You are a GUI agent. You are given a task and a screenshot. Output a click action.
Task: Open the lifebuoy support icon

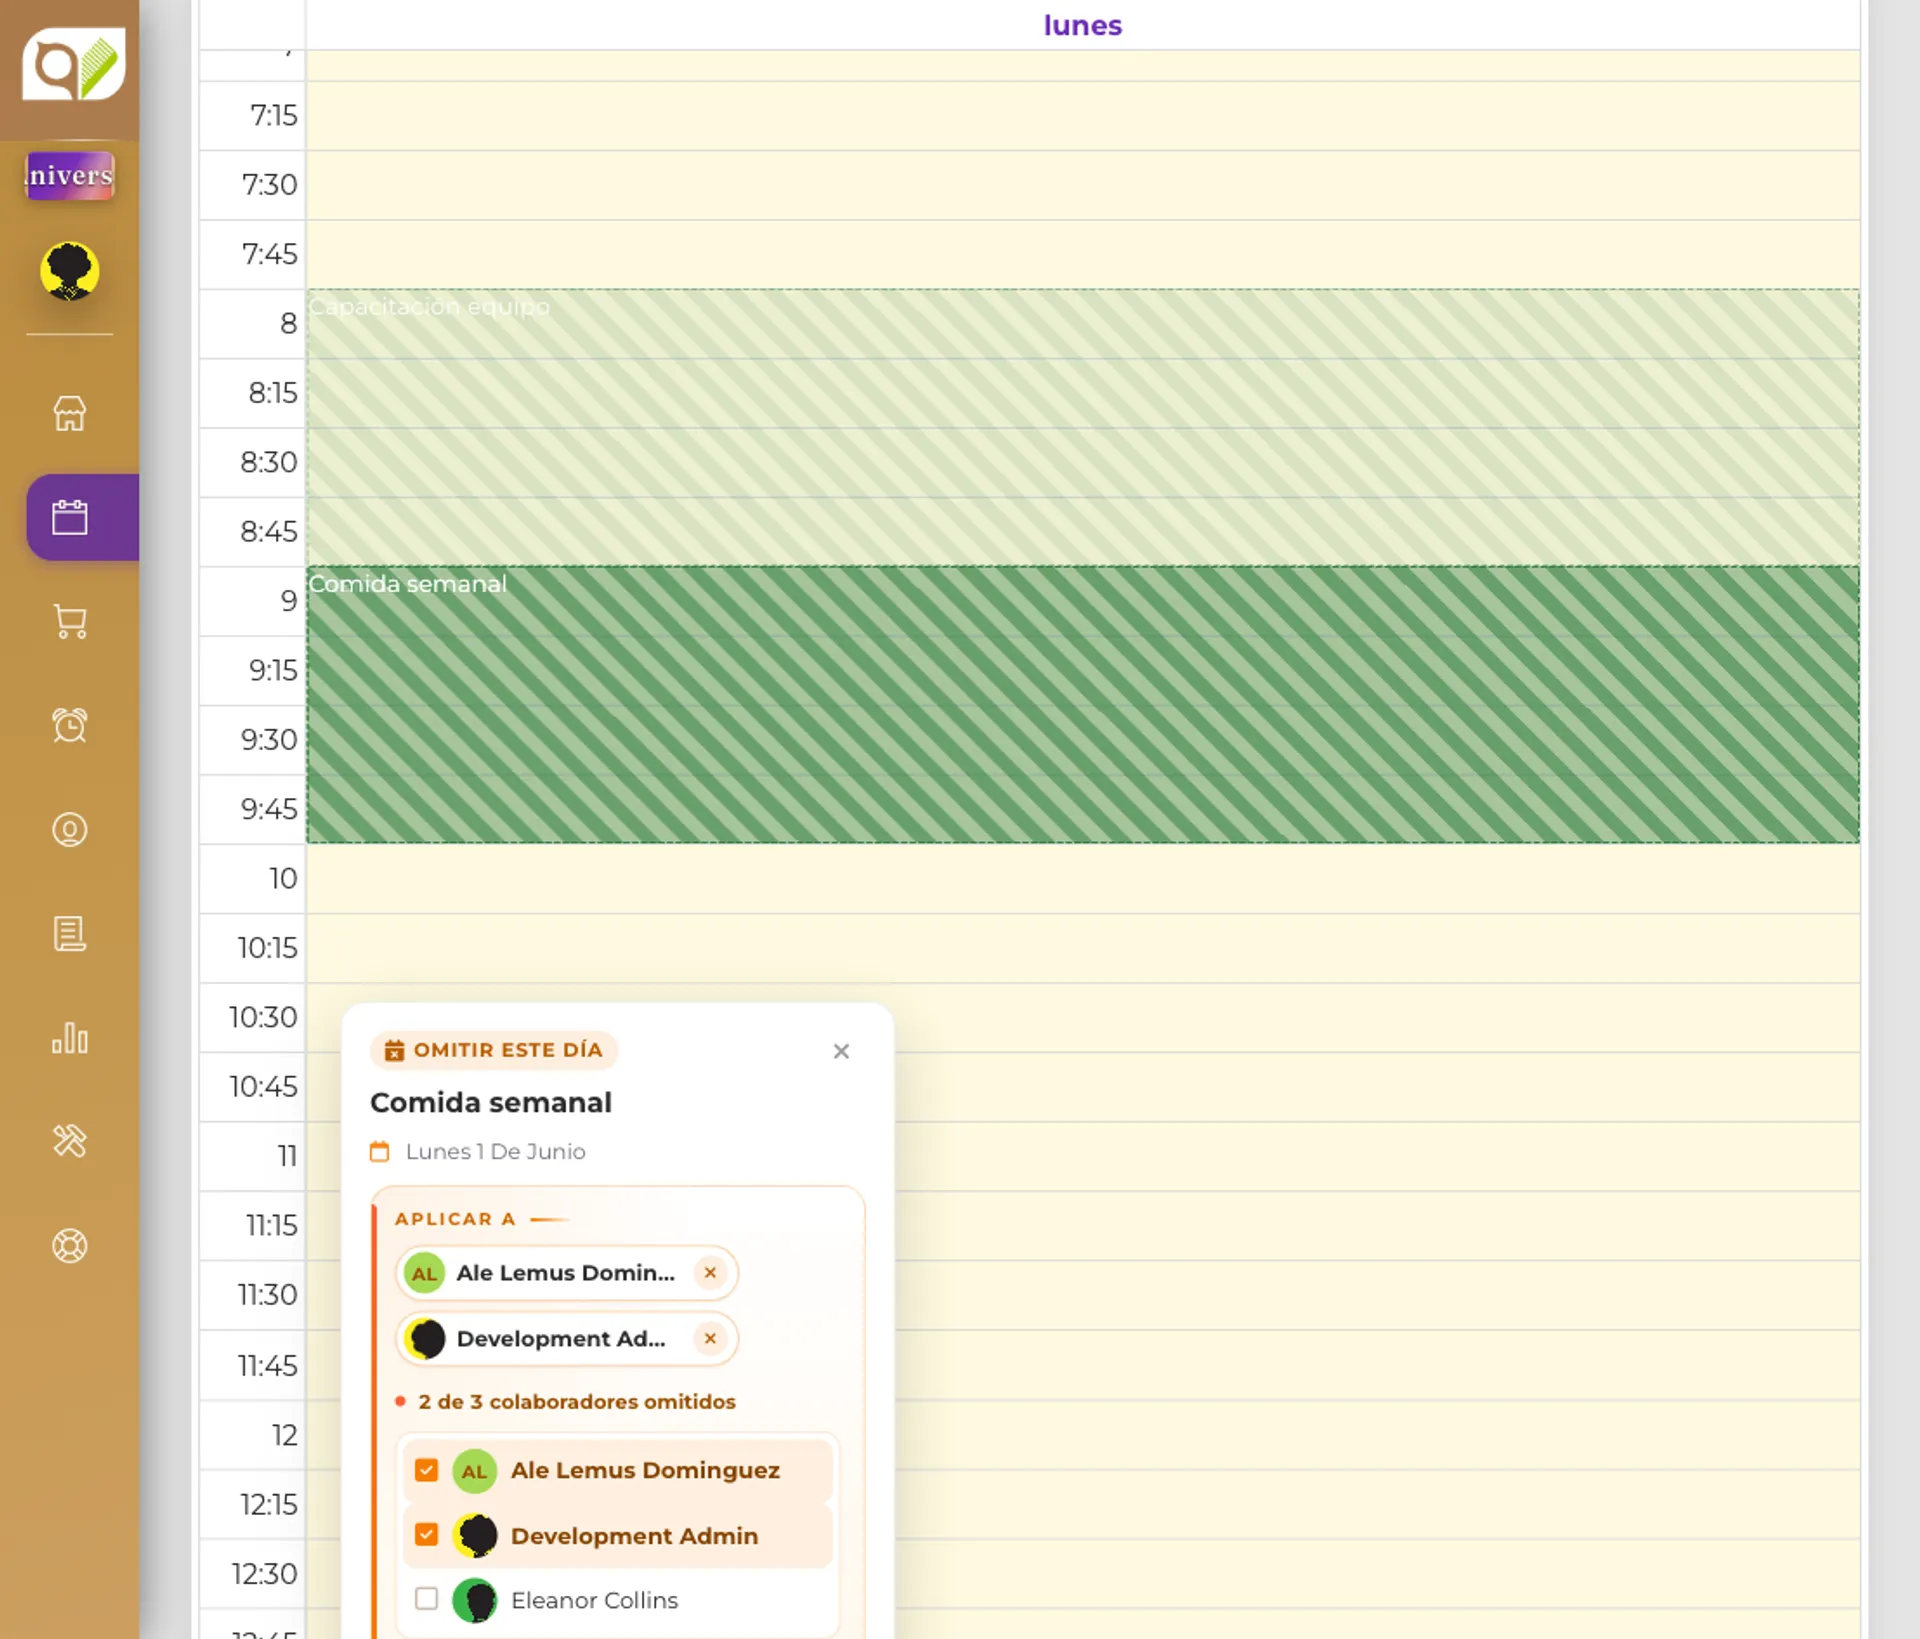click(x=69, y=1245)
